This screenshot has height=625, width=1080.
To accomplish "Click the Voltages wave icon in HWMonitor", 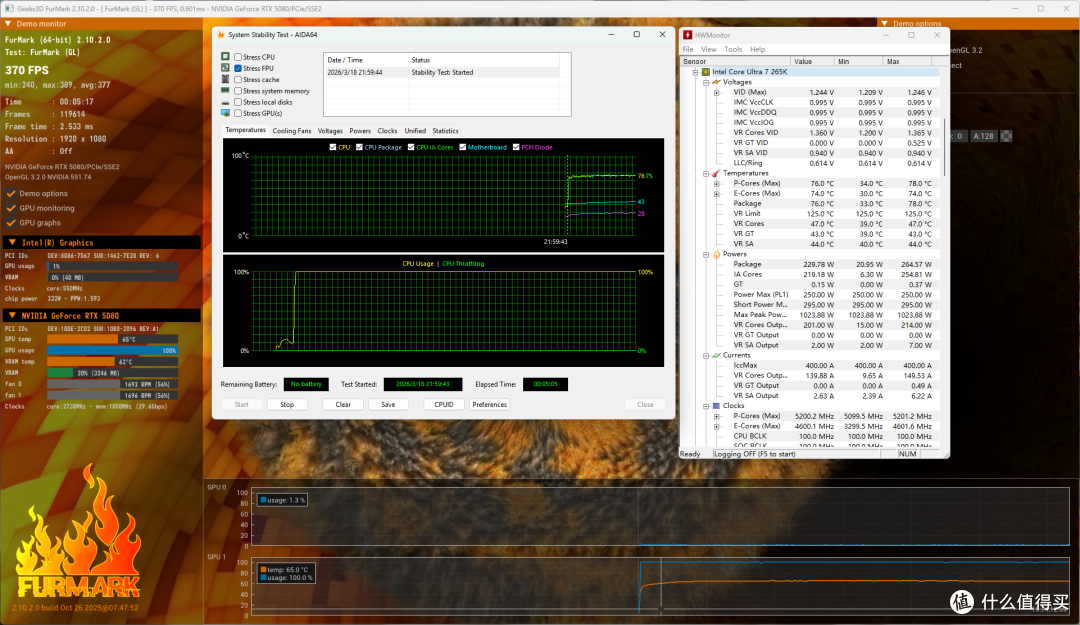I will [x=716, y=82].
